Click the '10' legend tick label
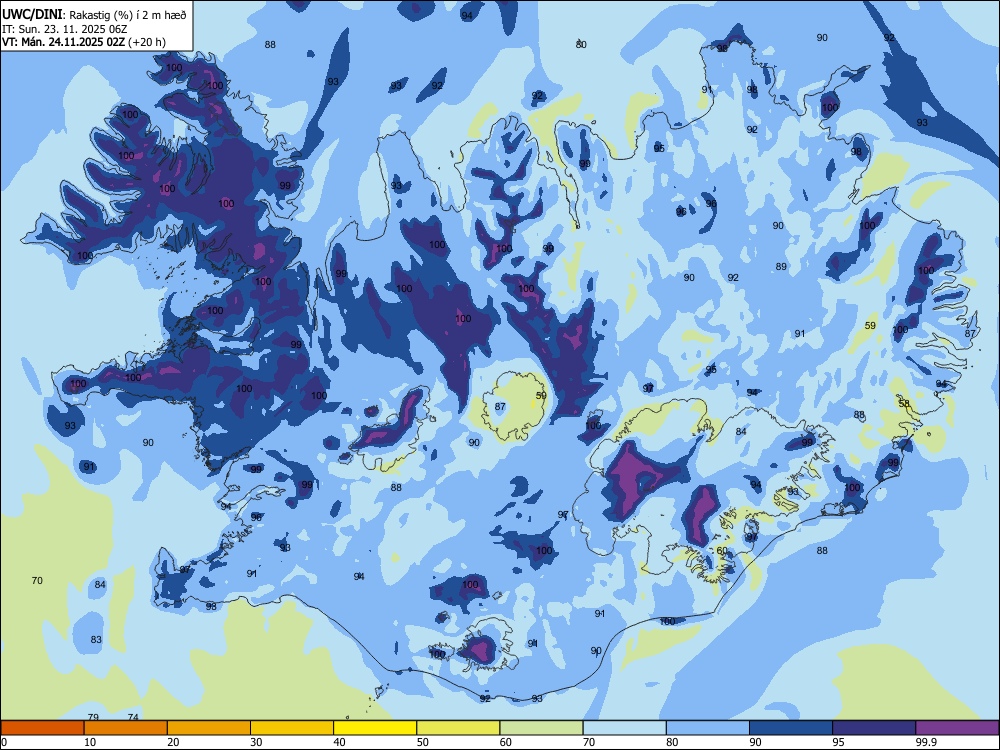 [x=90, y=742]
